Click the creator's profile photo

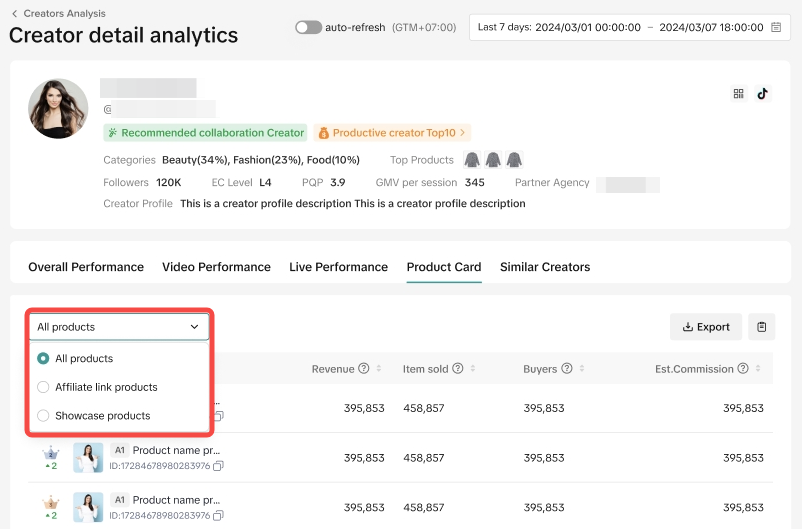click(x=58, y=108)
